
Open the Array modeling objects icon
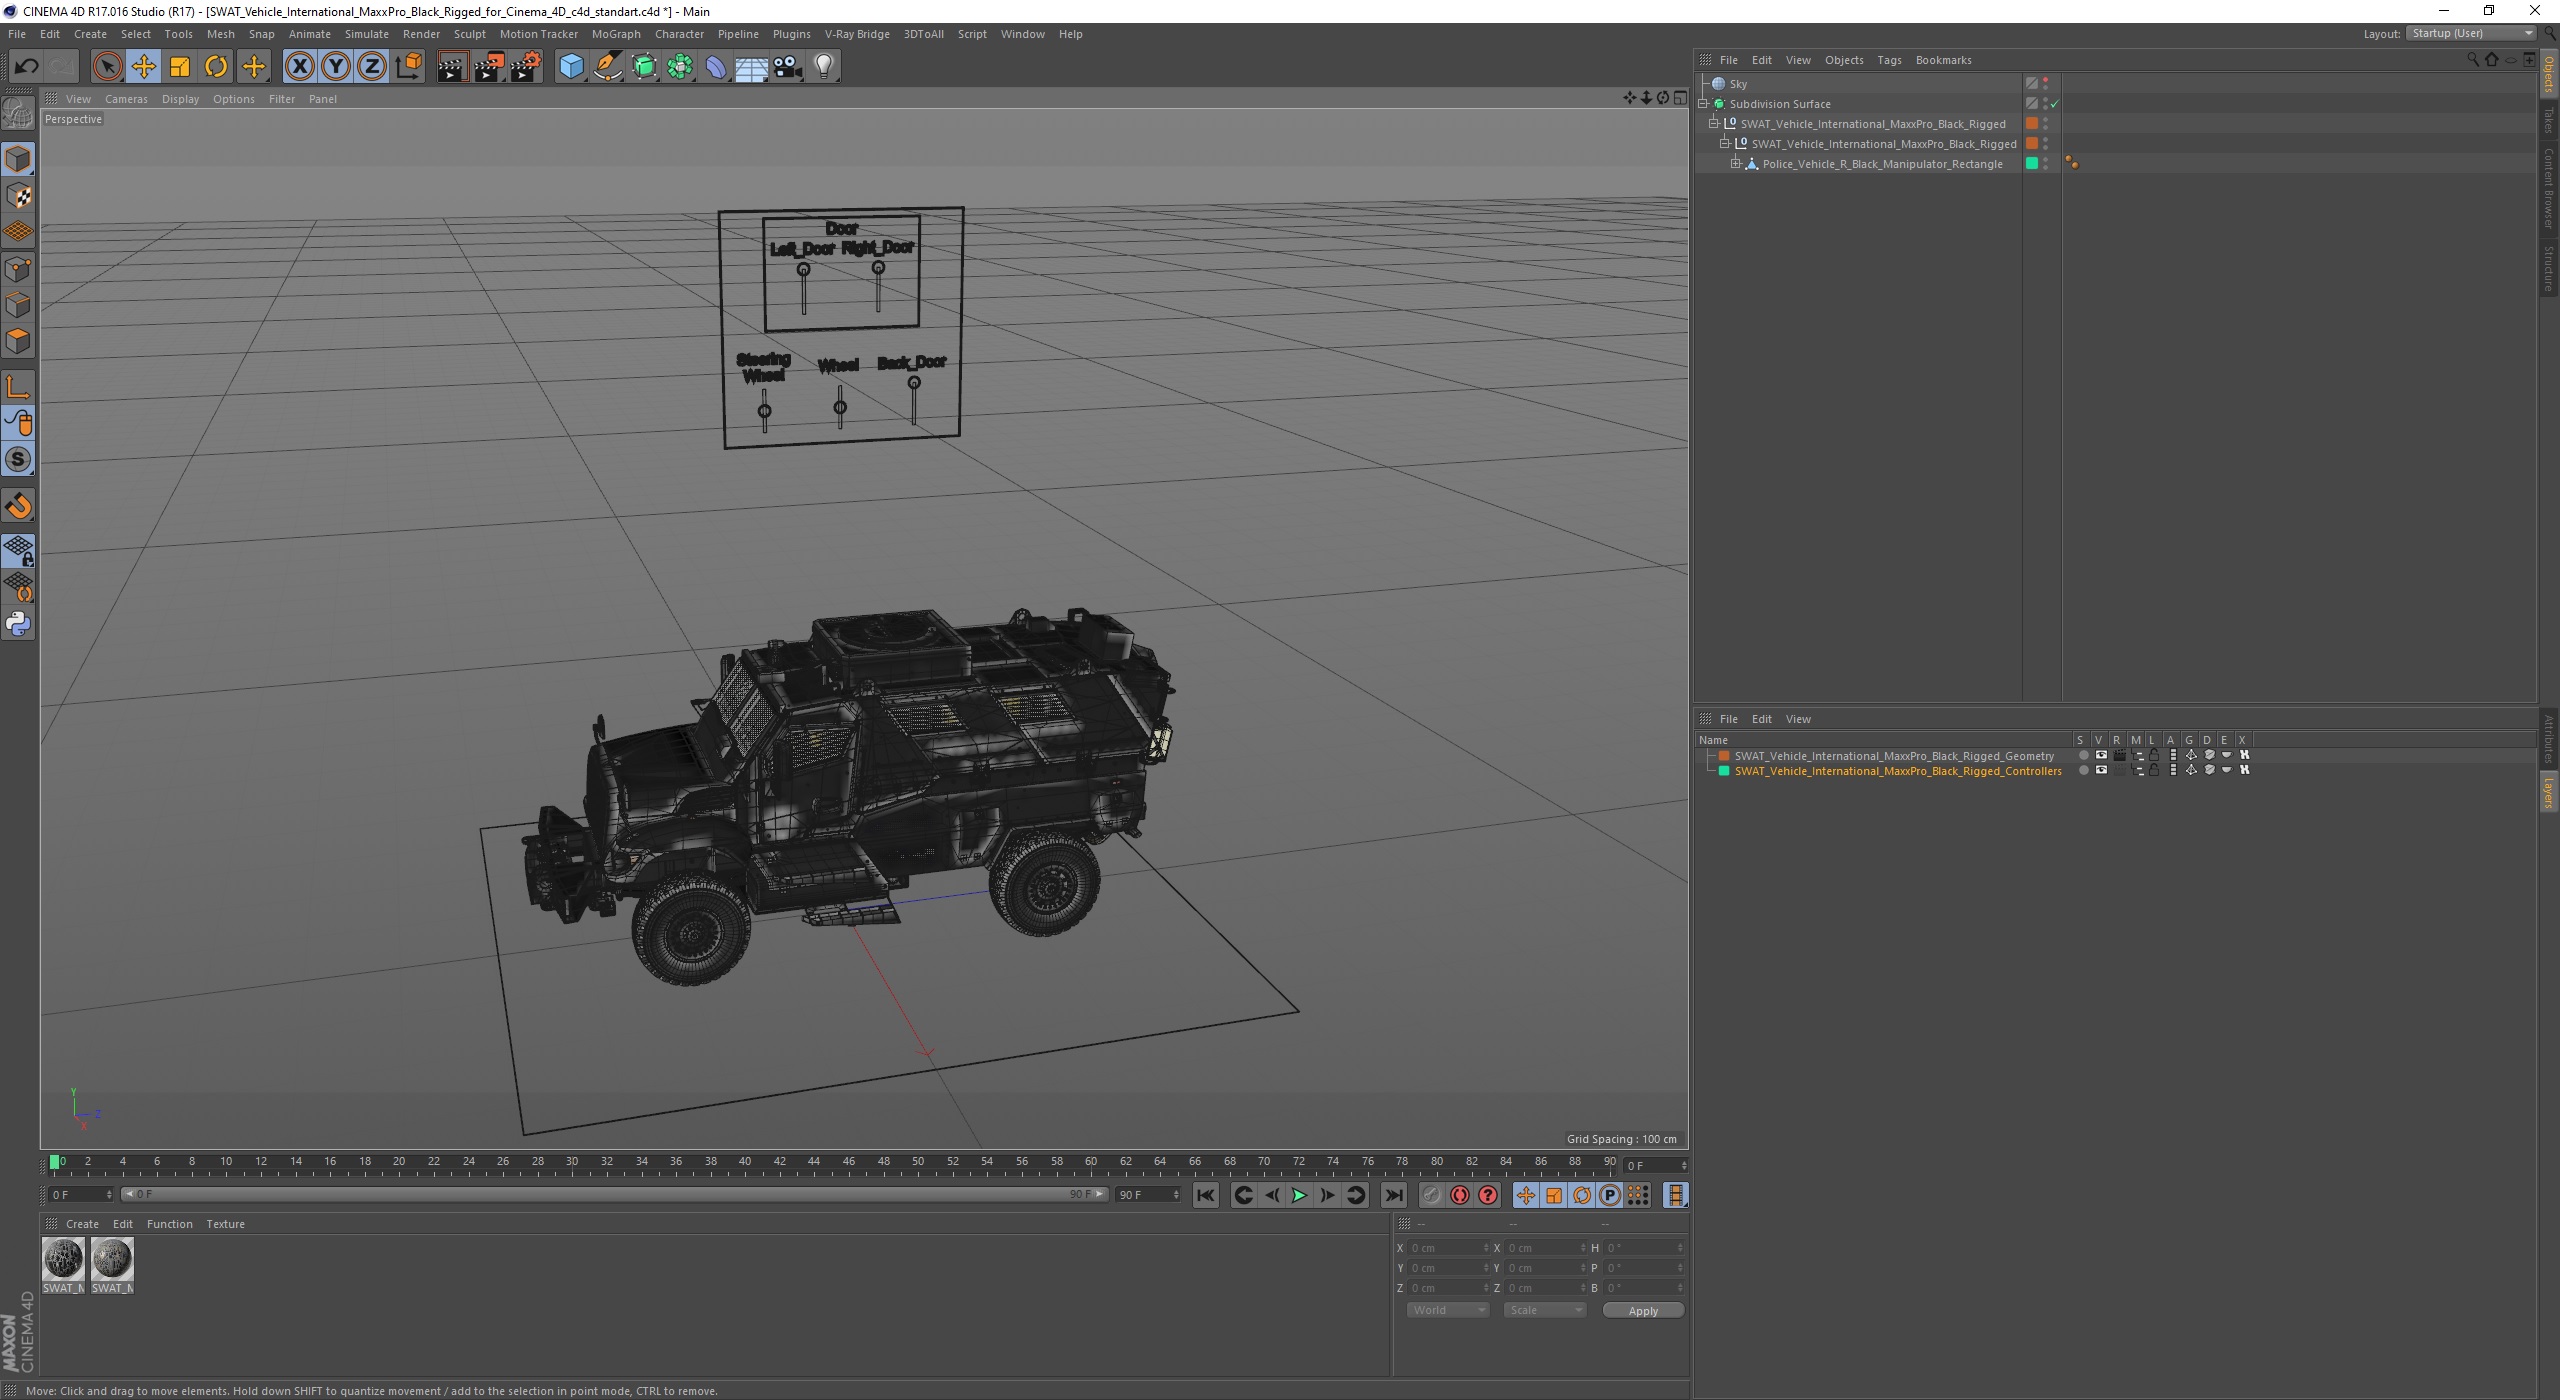[x=680, y=67]
